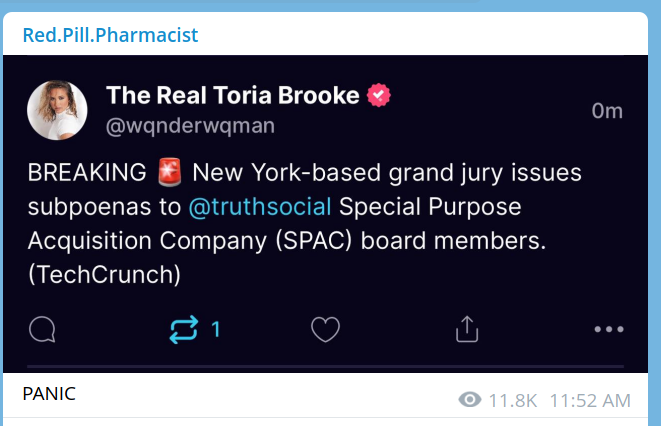Click the views eye icon
The image size is (661, 426).
(469, 401)
